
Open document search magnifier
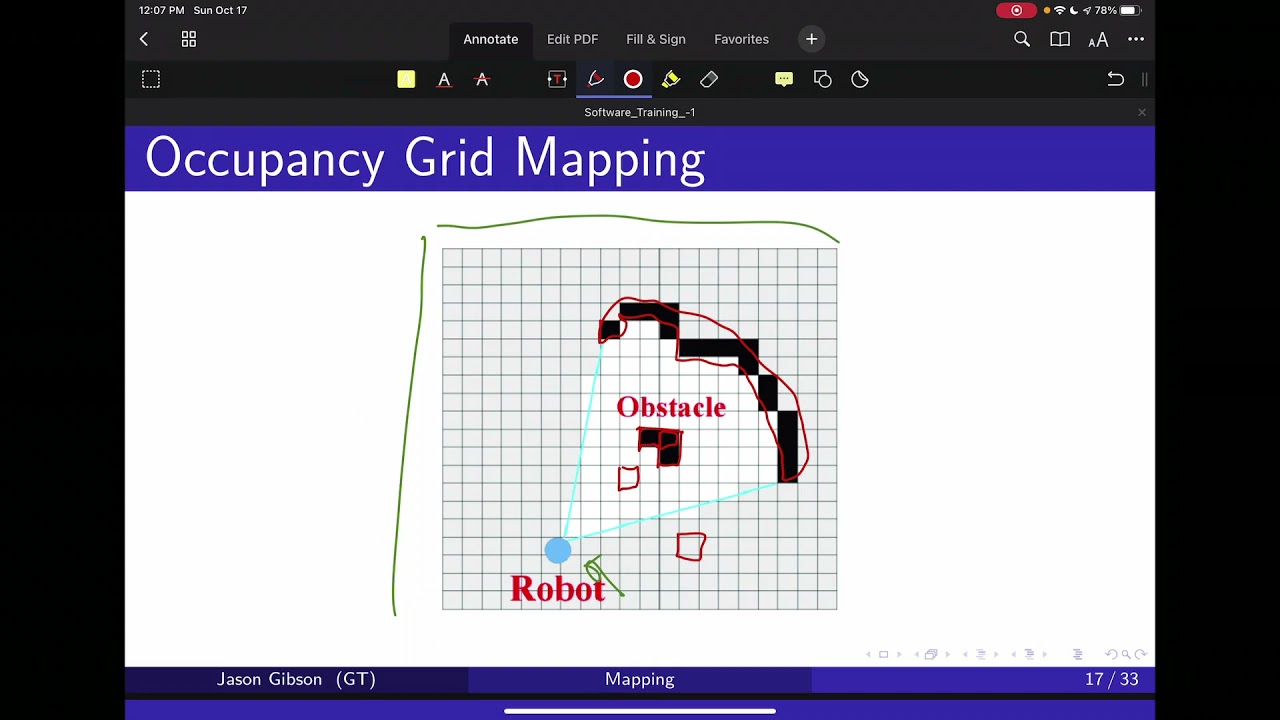coord(1022,39)
